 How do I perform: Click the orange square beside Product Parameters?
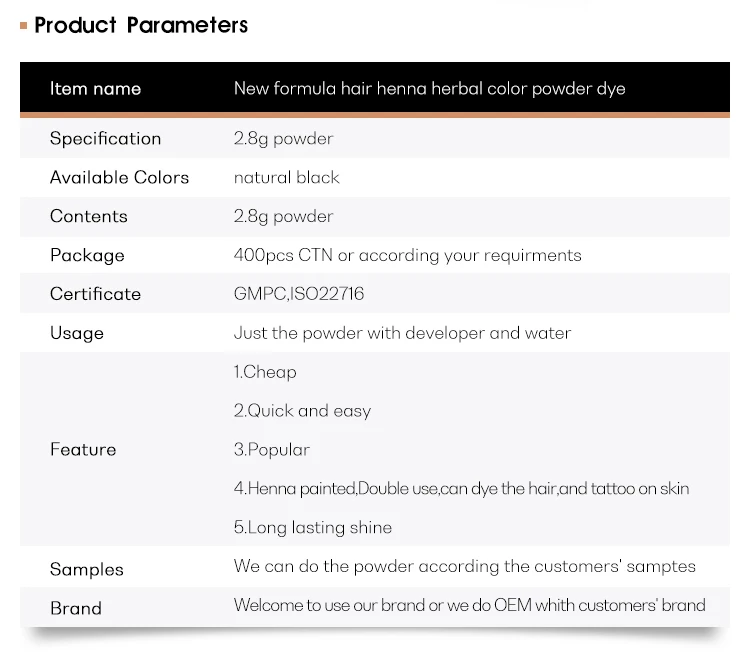coord(24,25)
